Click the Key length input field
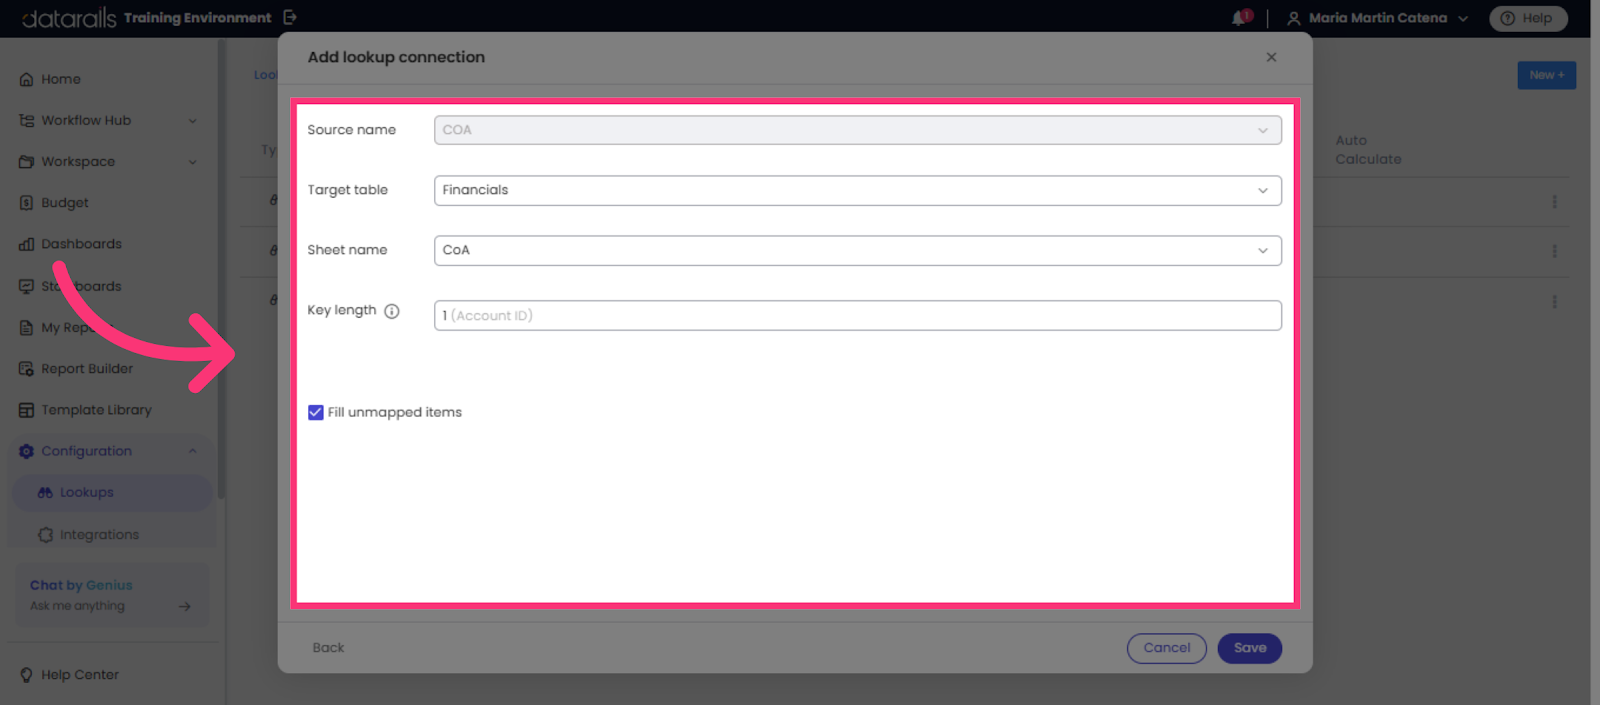Image resolution: width=1600 pixels, height=705 pixels. pyautogui.click(x=858, y=315)
